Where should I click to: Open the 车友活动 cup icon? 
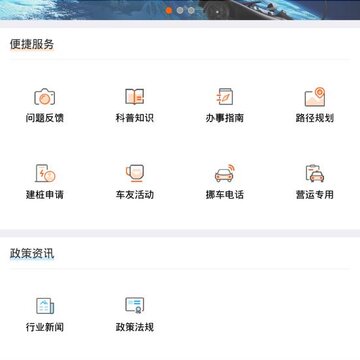click(135, 173)
